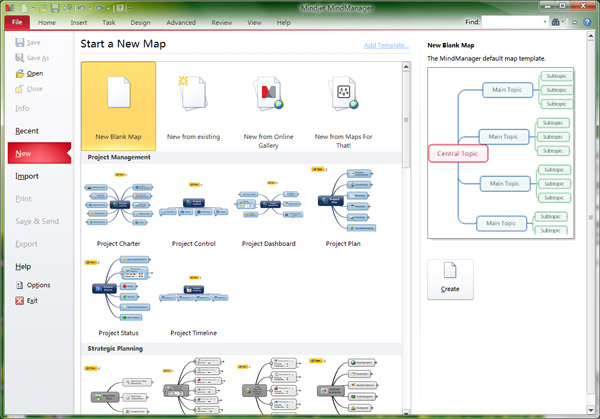Image resolution: width=600 pixels, height=419 pixels.
Task: Select Export in the backstage sidebar
Action: (26, 244)
